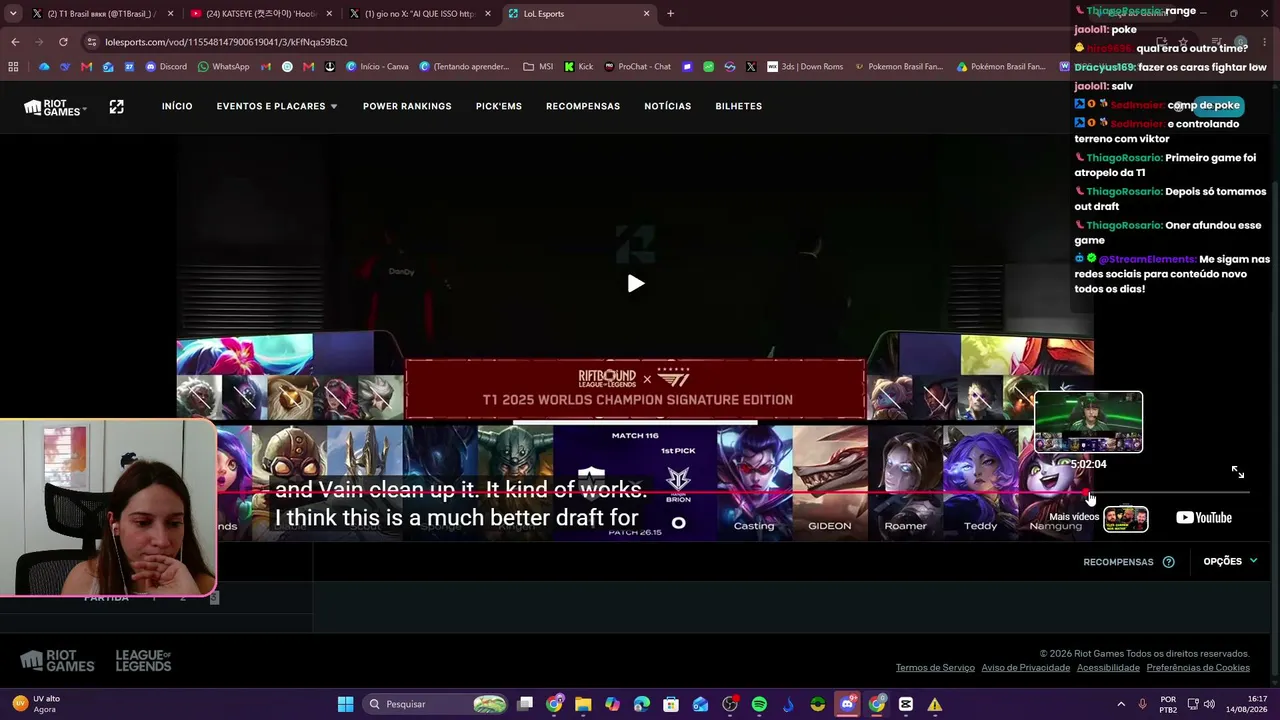Open the POWER RANKINGS page

[407, 106]
